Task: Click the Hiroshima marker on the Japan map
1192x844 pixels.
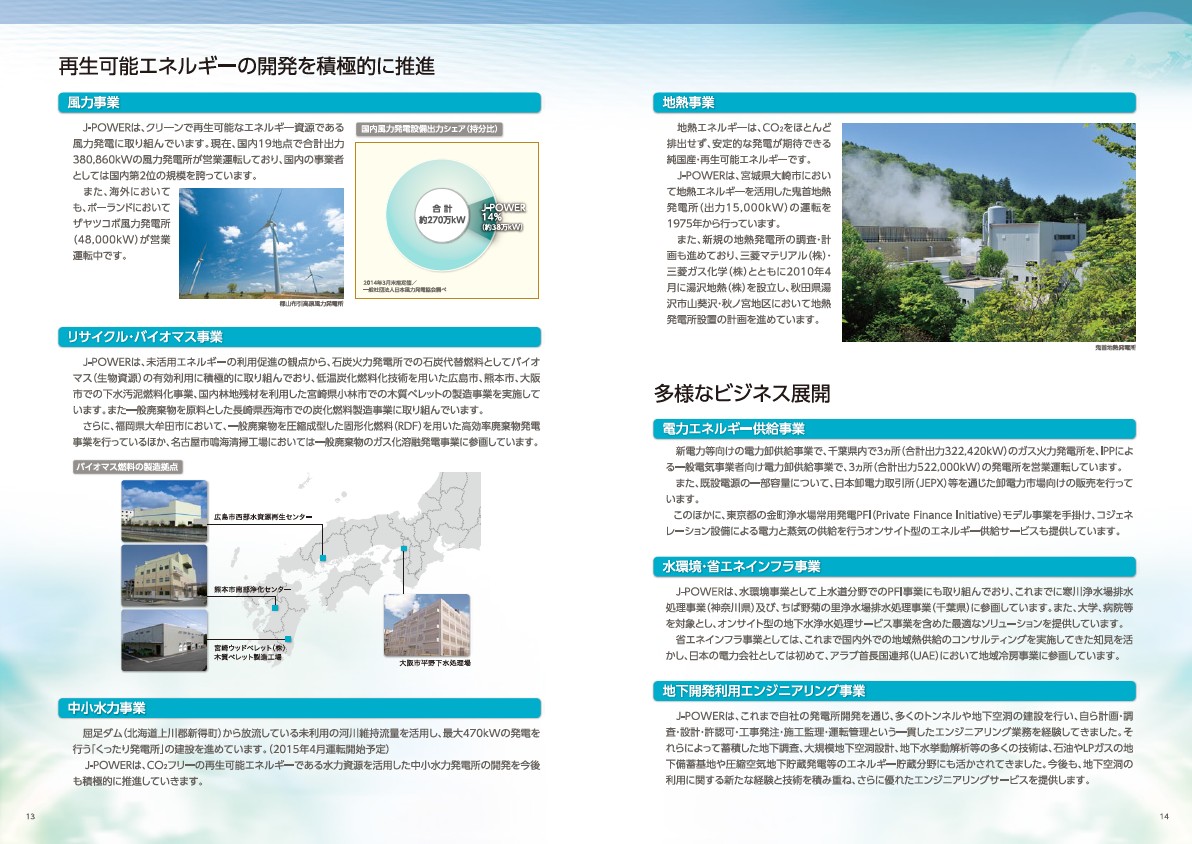Action: click(323, 559)
